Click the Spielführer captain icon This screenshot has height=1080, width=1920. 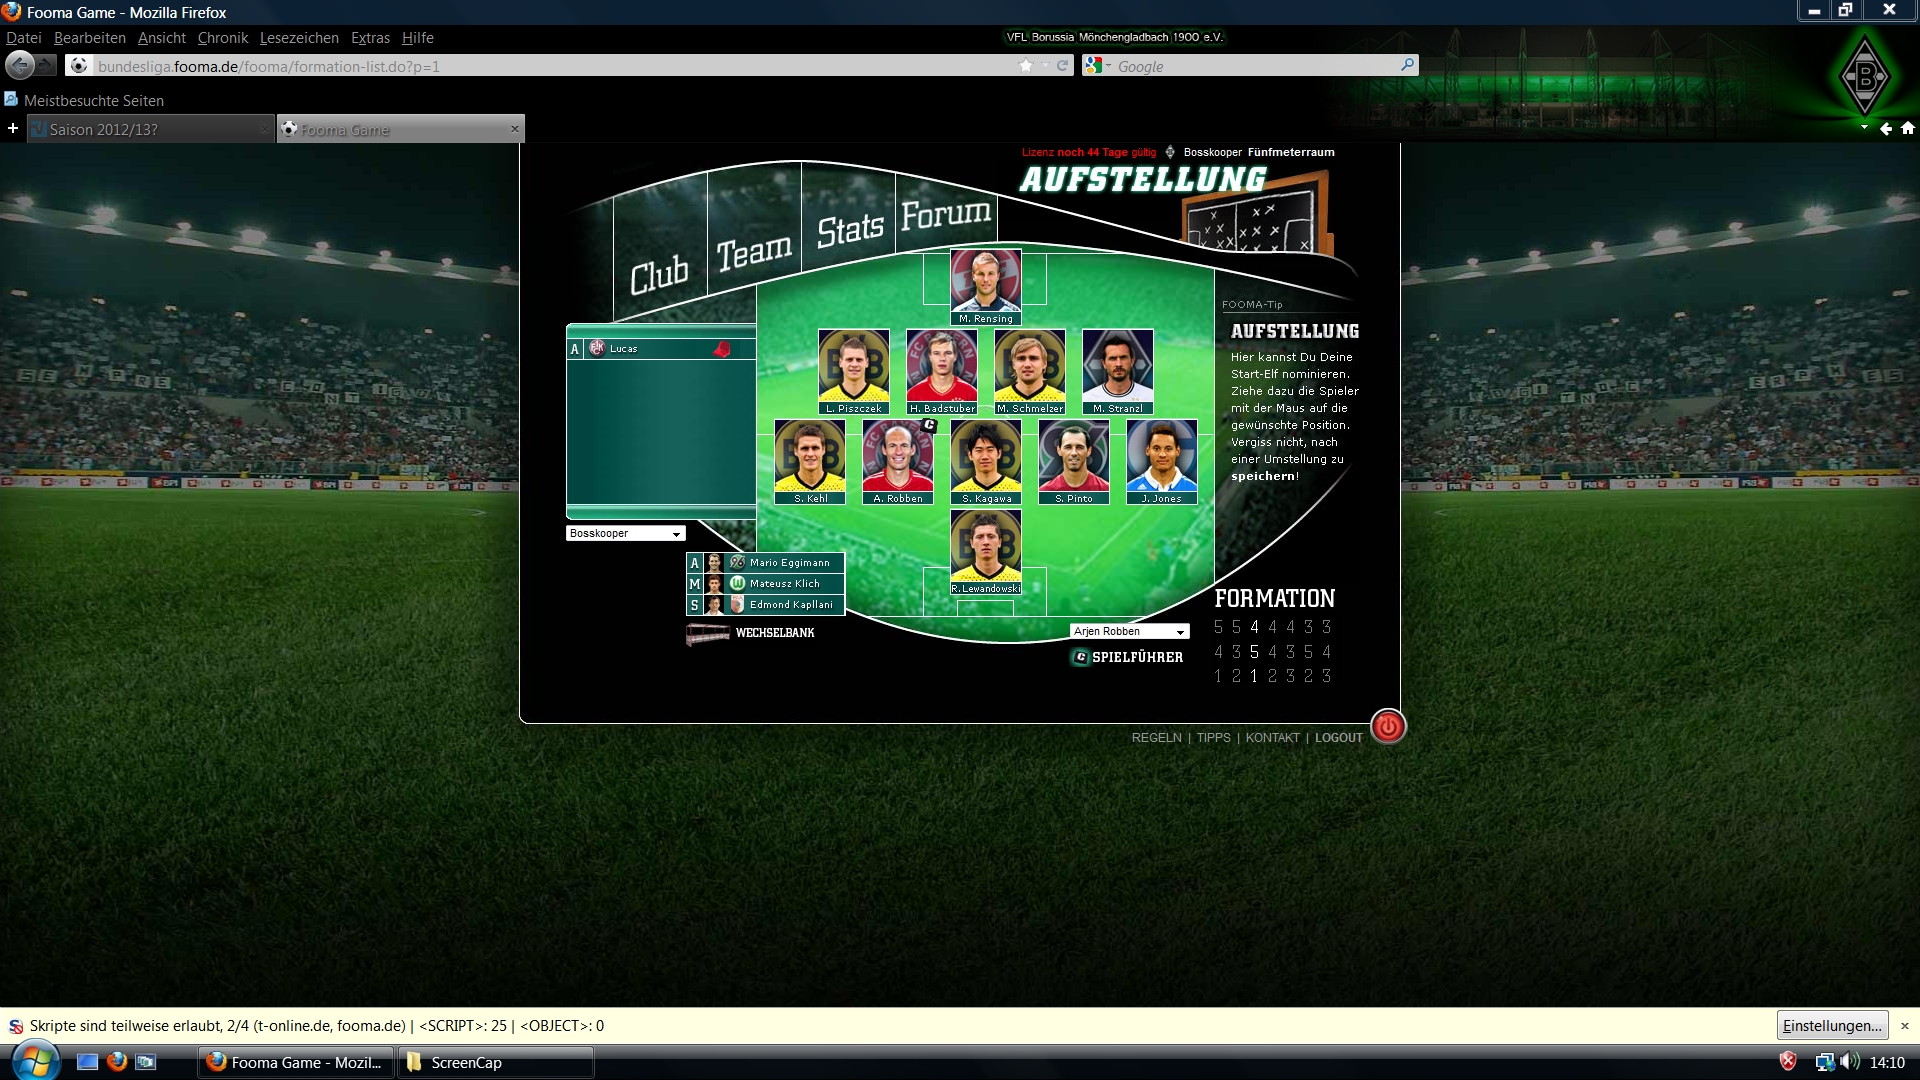[1080, 657]
